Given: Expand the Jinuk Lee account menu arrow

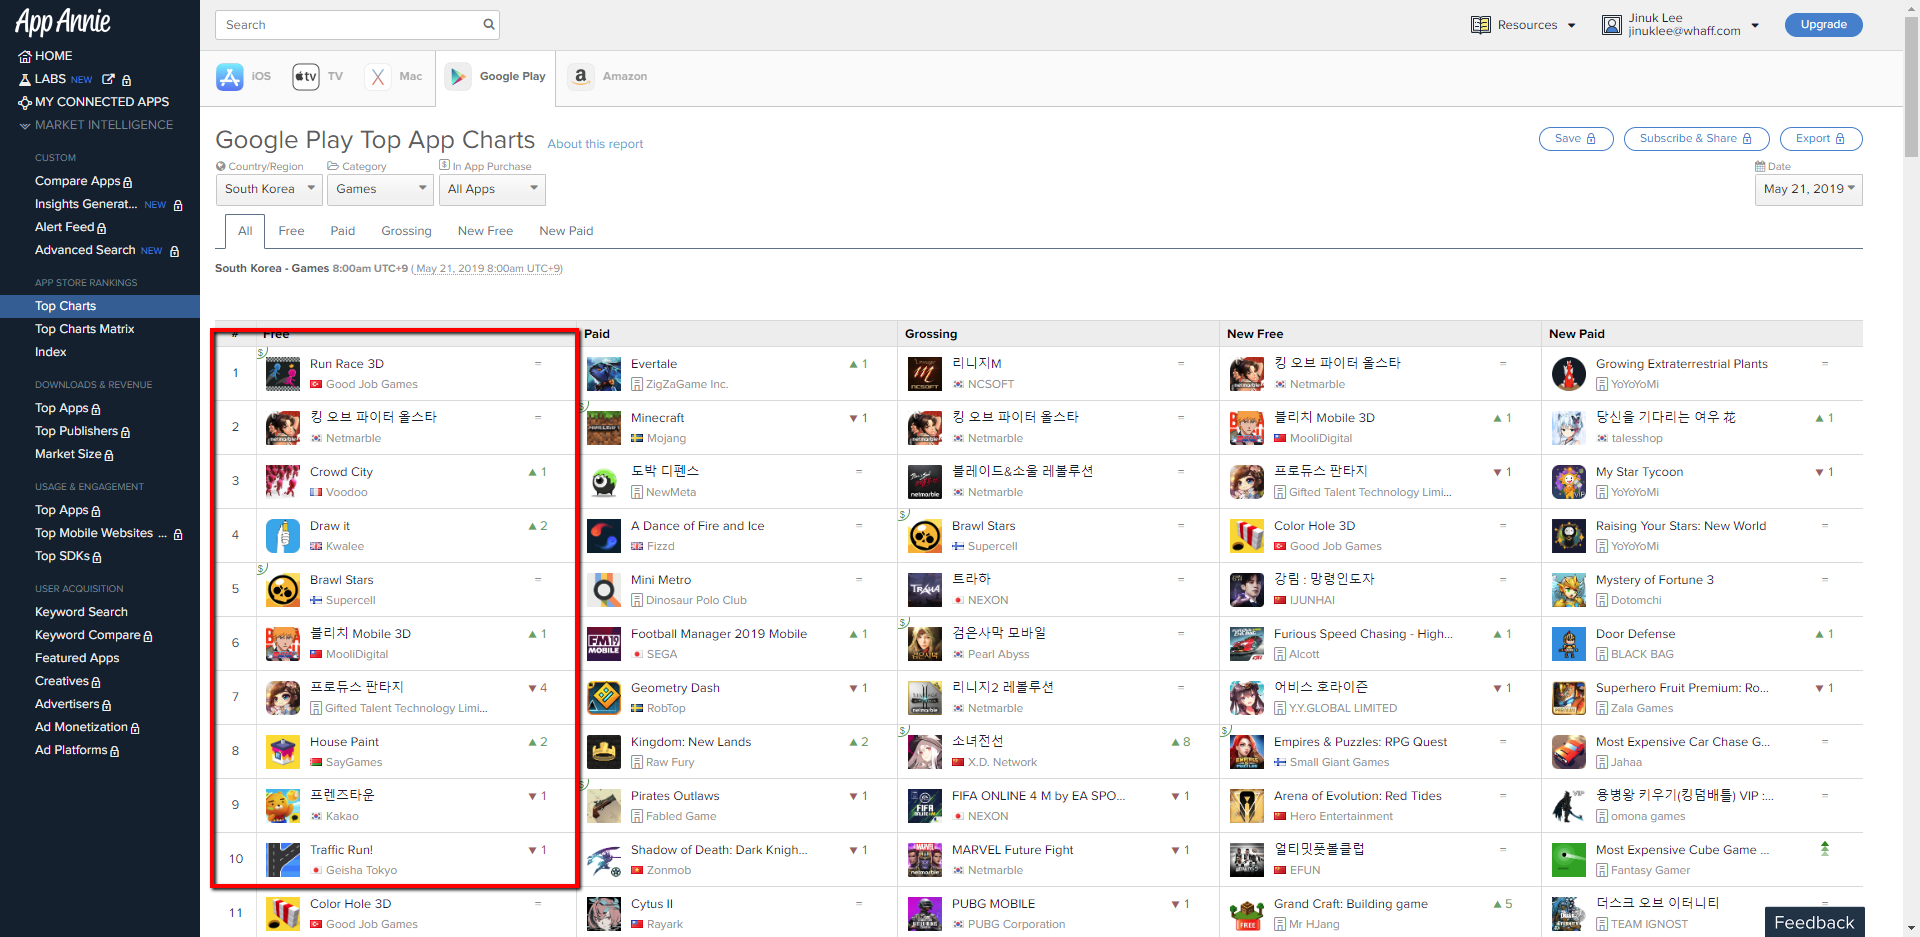Looking at the screenshot, I should pyautogui.click(x=1755, y=26).
